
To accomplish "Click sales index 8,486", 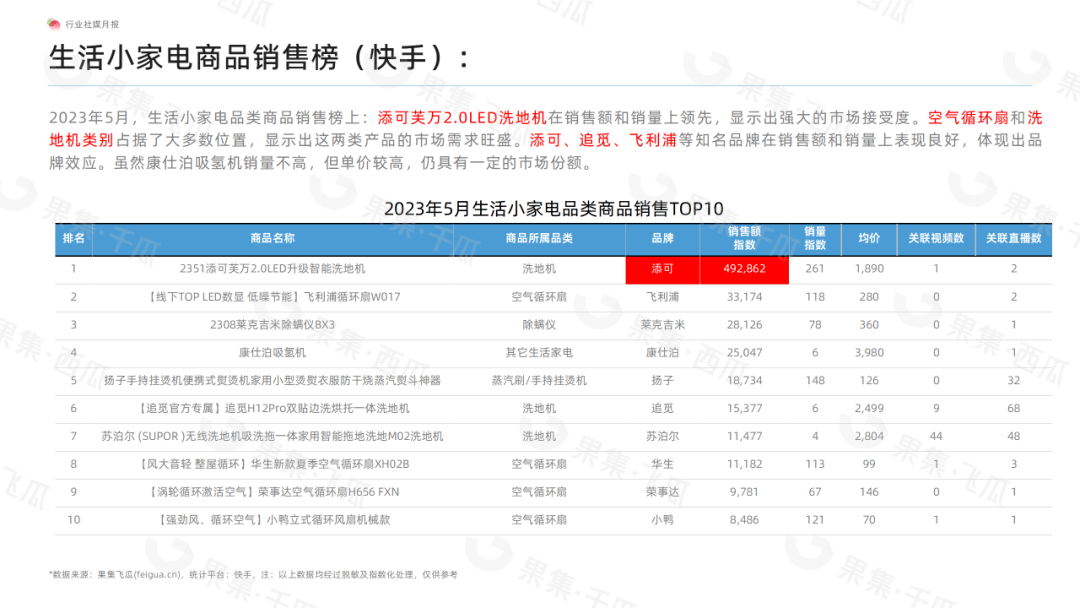I will [x=744, y=520].
